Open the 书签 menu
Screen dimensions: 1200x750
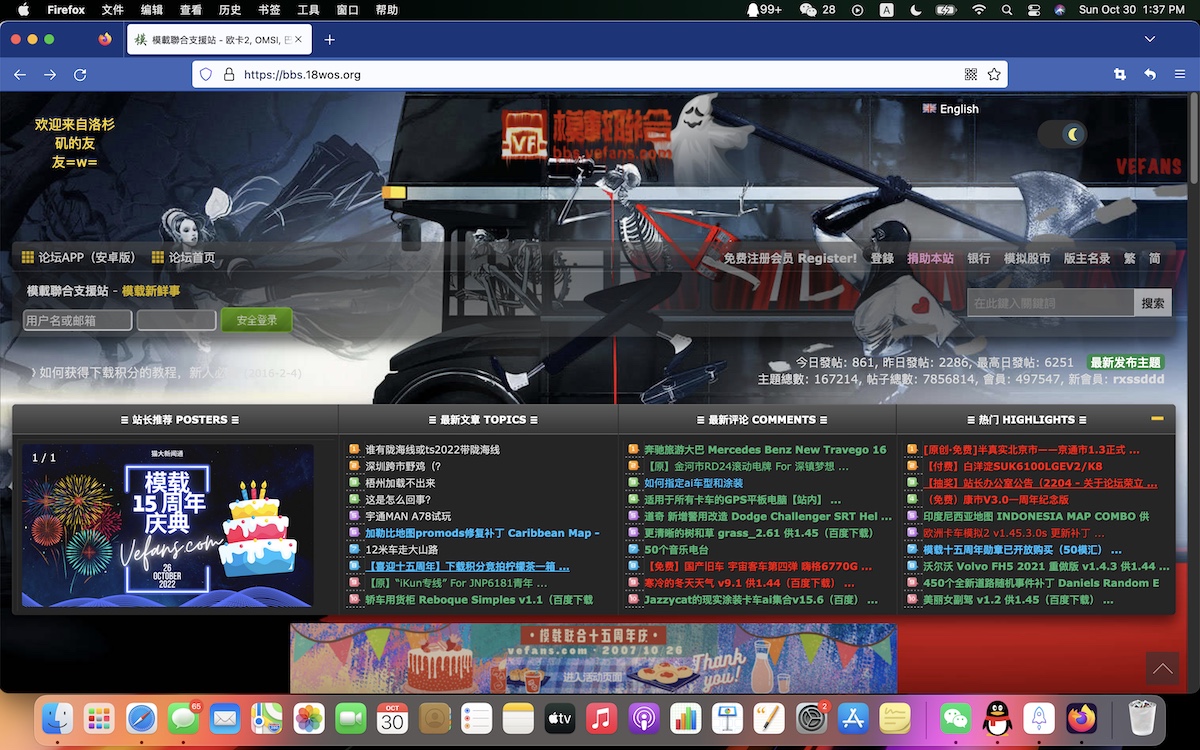pos(269,10)
